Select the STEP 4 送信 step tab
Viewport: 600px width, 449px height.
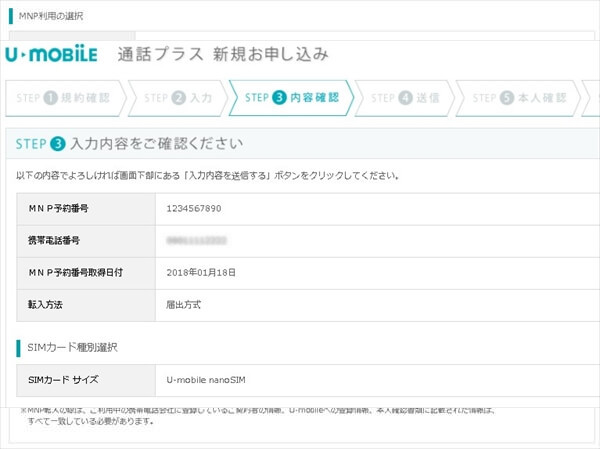[x=405, y=98]
